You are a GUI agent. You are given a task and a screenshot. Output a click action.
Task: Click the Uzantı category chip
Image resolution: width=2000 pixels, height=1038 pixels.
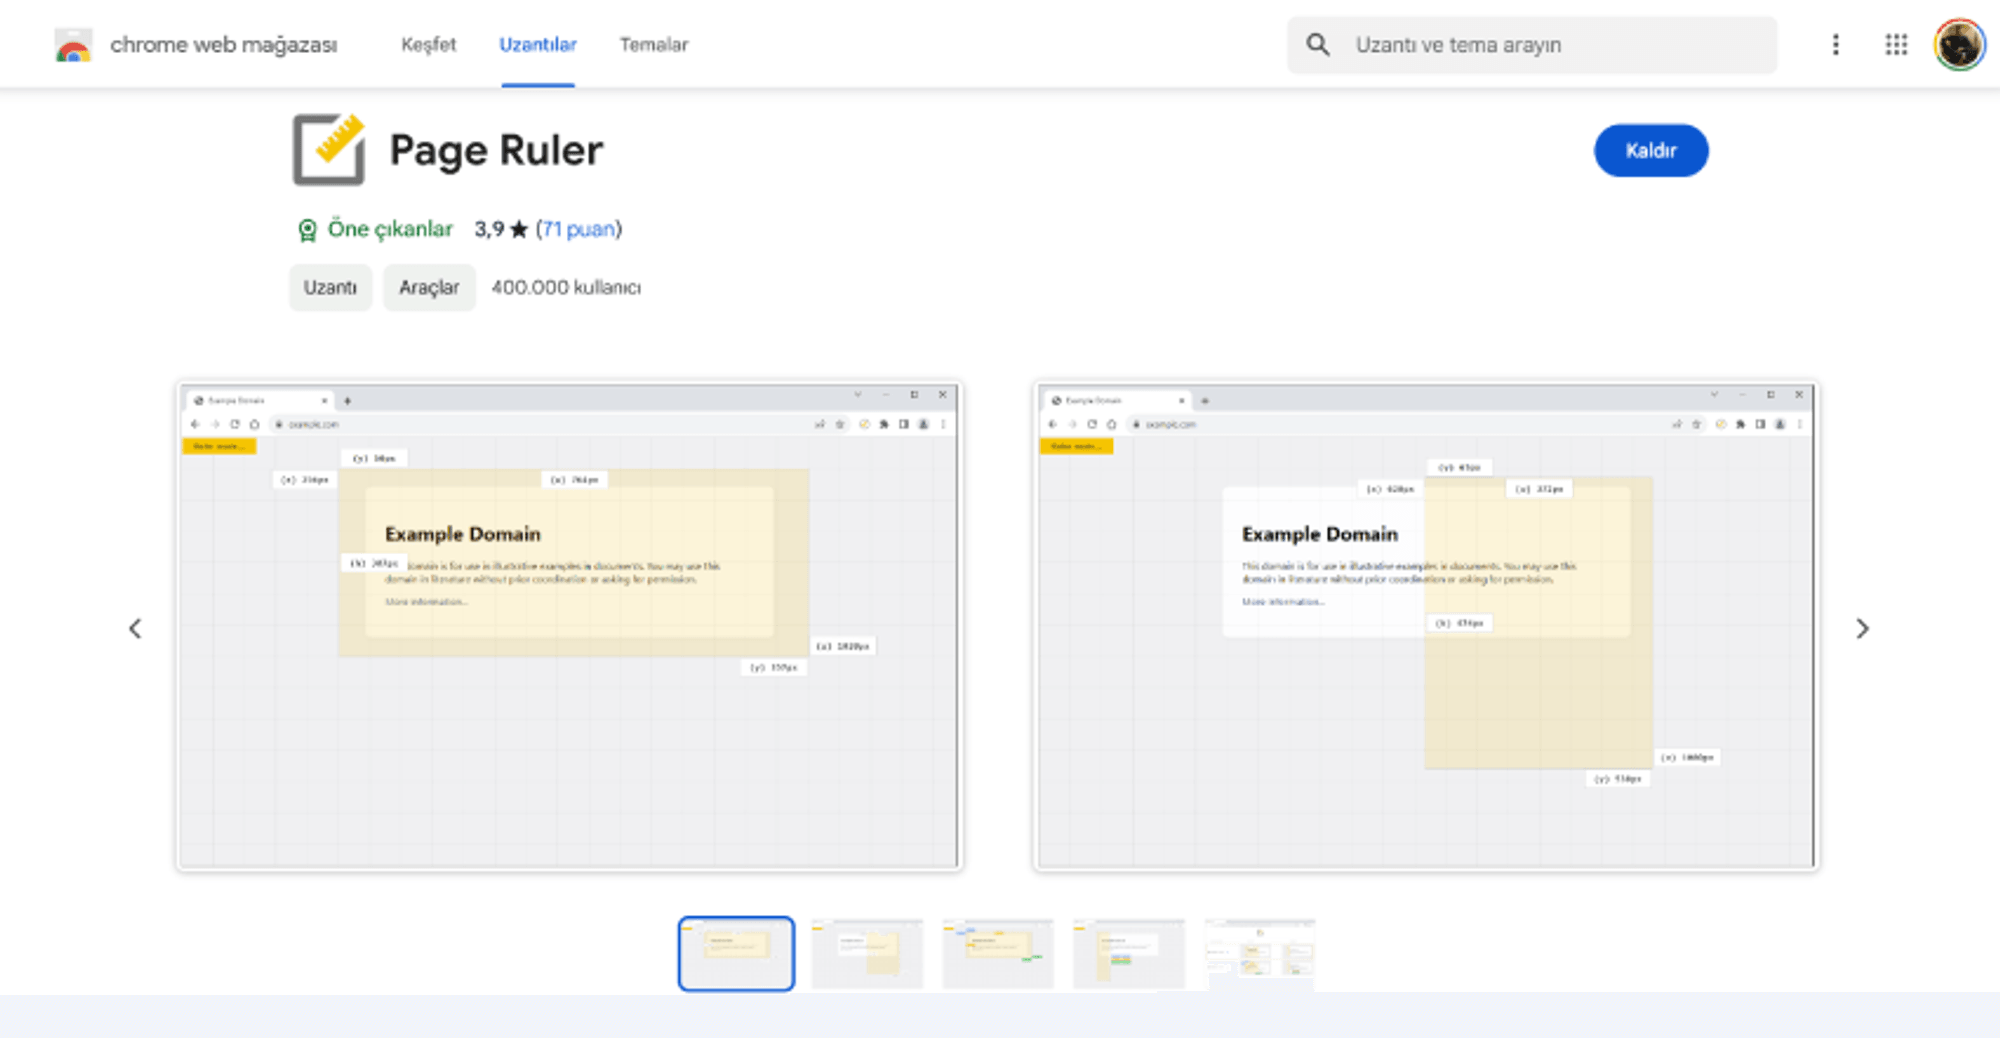pos(330,288)
